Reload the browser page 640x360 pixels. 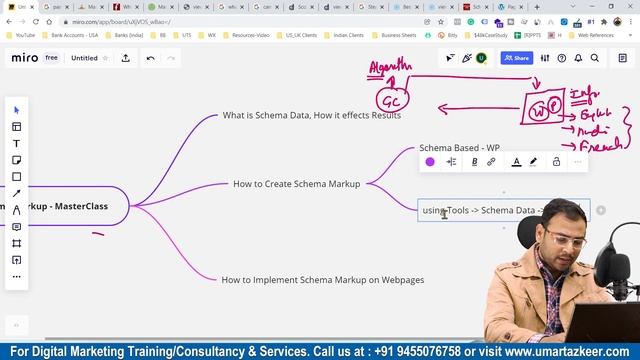[36, 22]
